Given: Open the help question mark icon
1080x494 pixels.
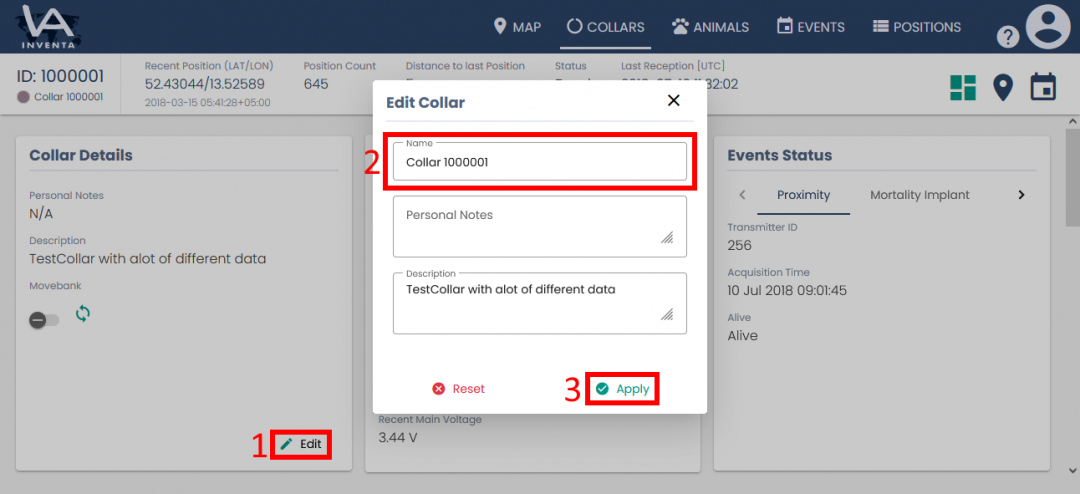Looking at the screenshot, I should (1008, 37).
